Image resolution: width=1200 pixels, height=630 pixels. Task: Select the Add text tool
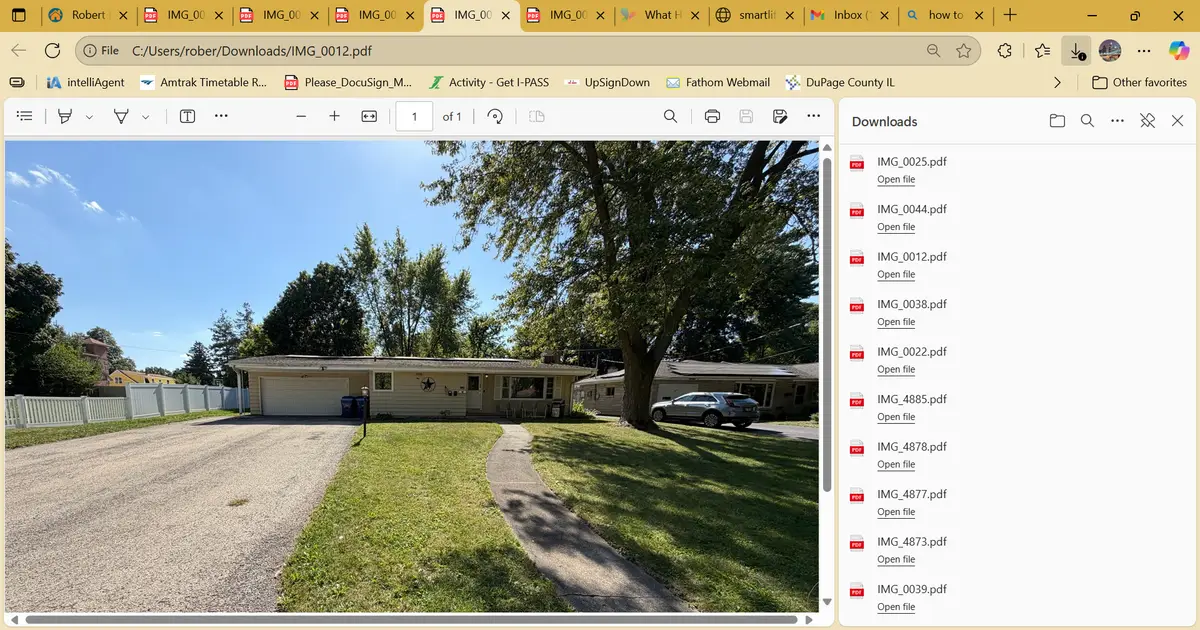click(x=187, y=117)
